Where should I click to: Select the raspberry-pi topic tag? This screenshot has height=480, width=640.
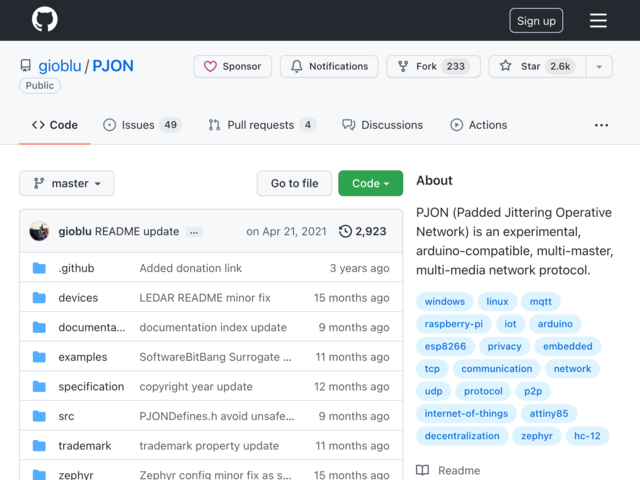pos(453,324)
